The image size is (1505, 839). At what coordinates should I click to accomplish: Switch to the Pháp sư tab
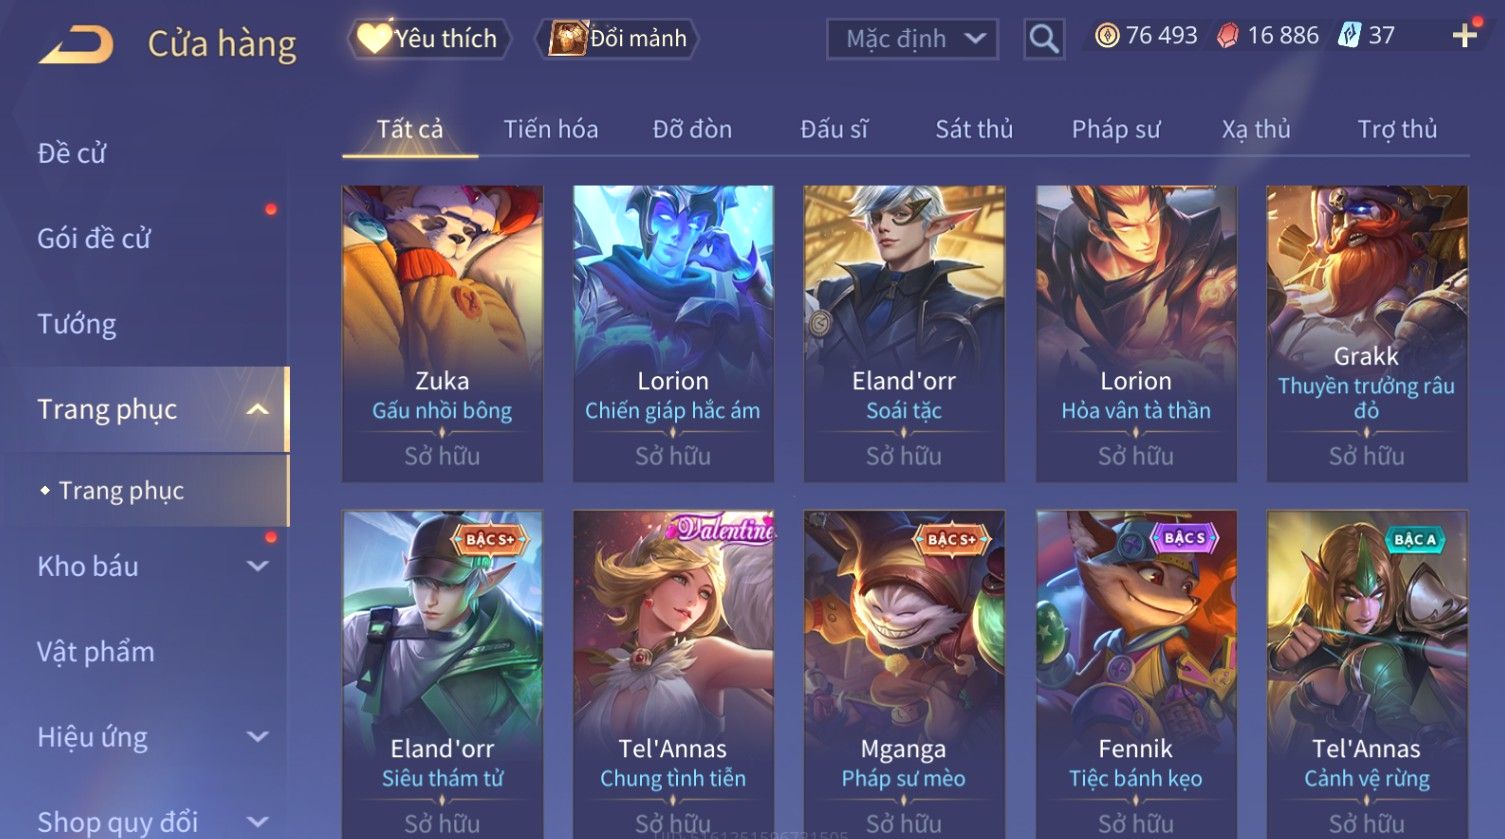point(1116,129)
